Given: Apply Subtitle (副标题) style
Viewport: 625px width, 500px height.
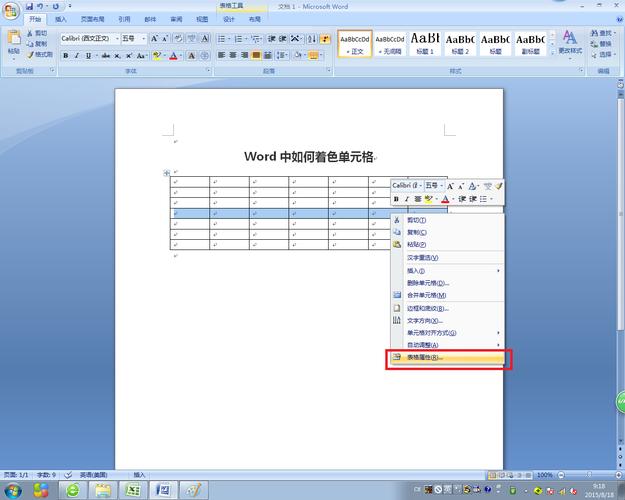Looking at the screenshot, I should point(531,43).
